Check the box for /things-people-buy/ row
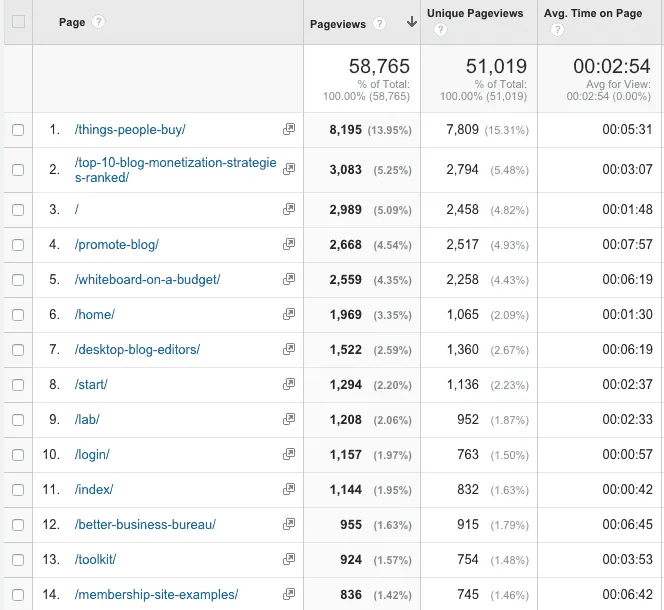The height and width of the screenshot is (610, 664). [18, 130]
